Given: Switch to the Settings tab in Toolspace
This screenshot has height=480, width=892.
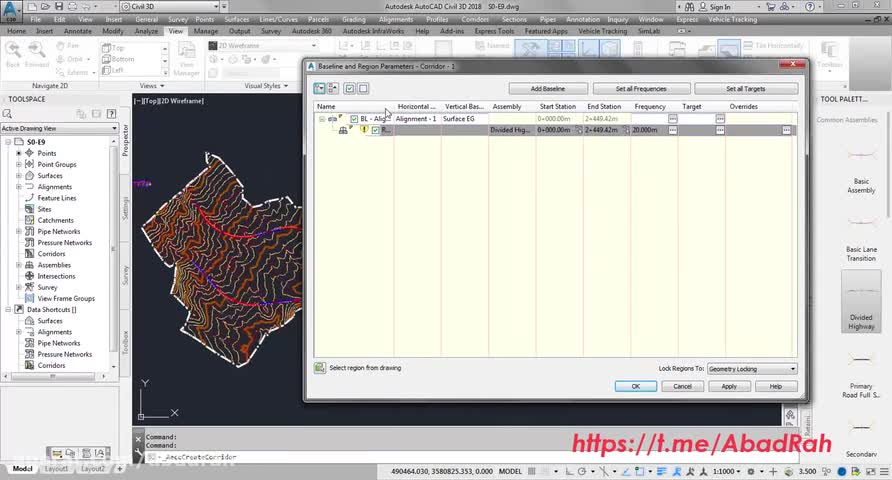Looking at the screenshot, I should (x=126, y=208).
